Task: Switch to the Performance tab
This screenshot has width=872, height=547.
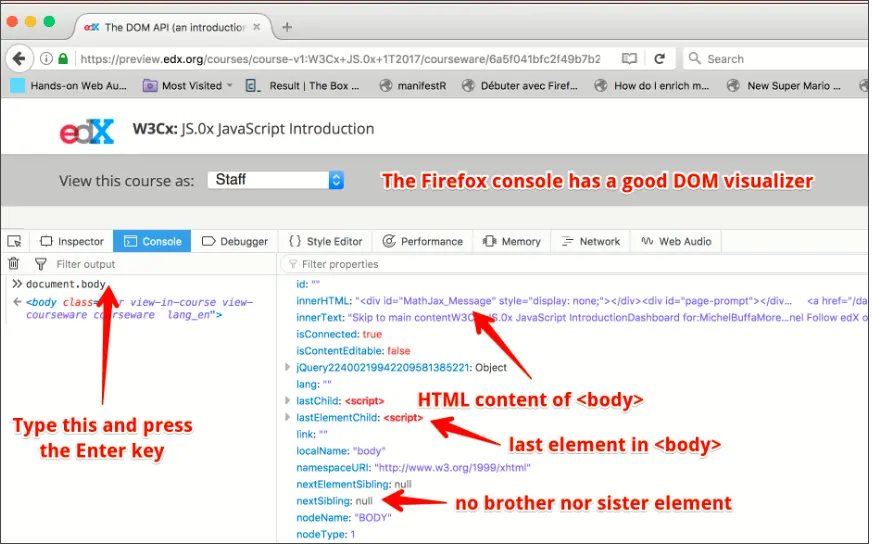Action: click(423, 241)
